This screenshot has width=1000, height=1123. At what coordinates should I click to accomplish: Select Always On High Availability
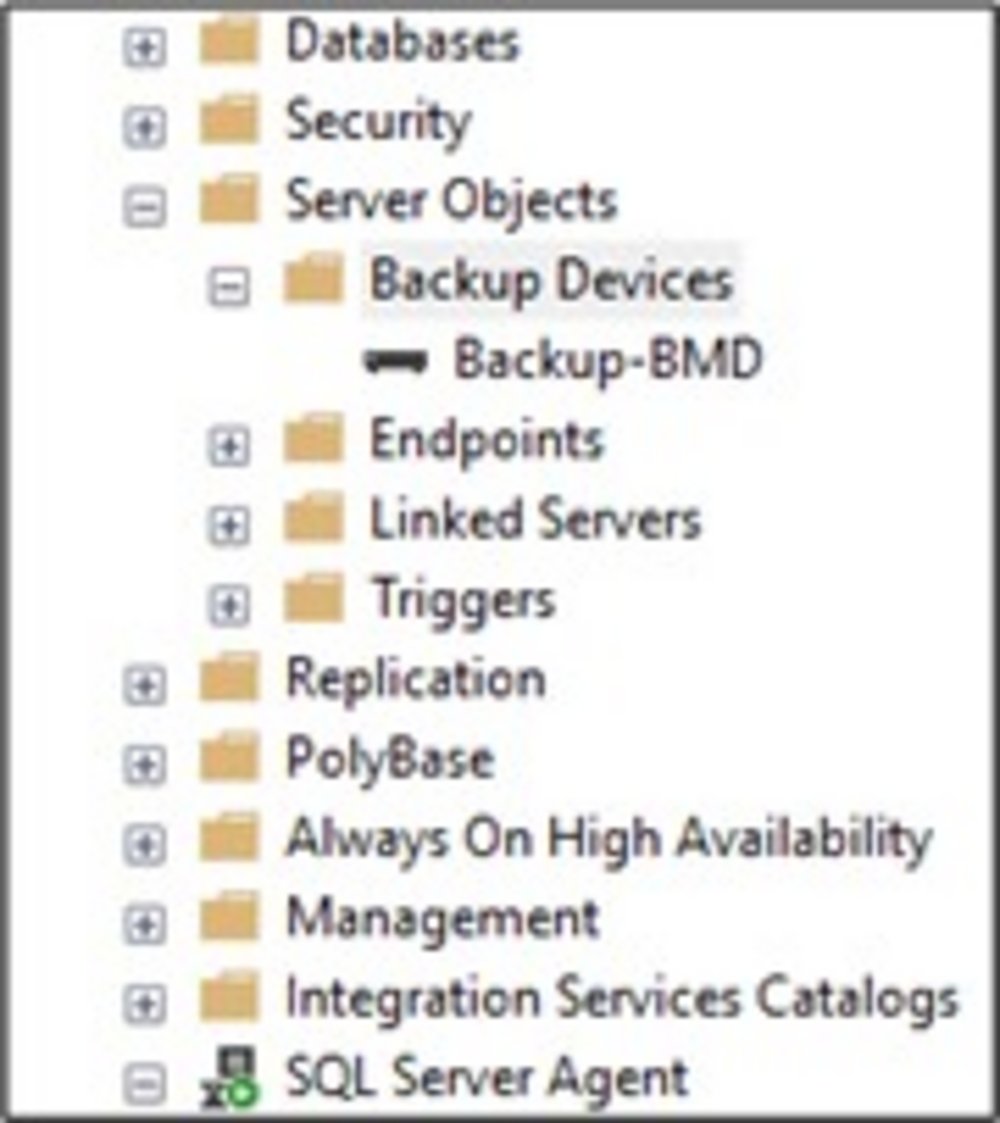point(608,839)
